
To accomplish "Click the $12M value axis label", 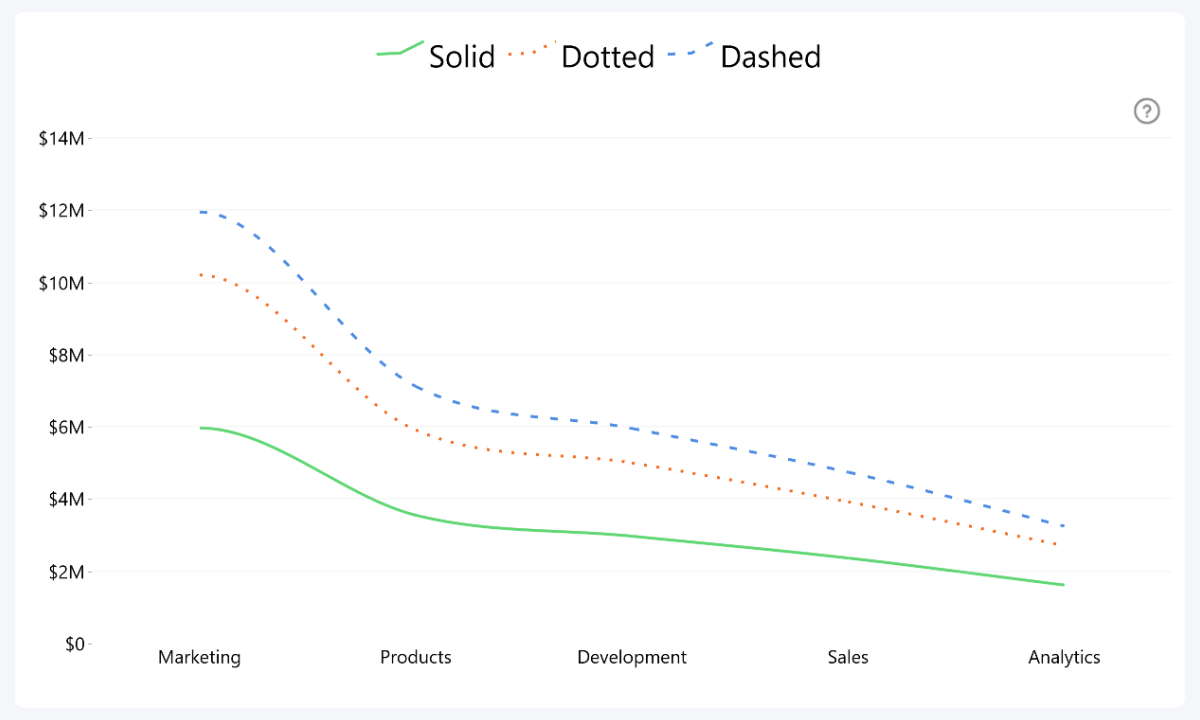I will pos(61,211).
